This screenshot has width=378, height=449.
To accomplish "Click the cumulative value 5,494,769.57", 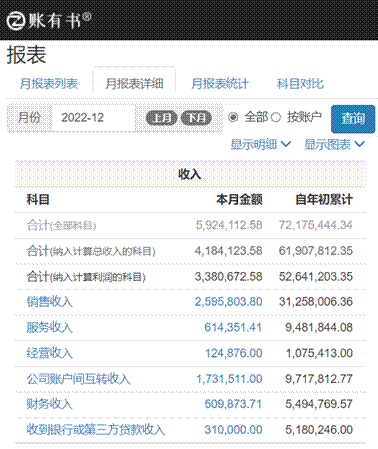I will [319, 404].
